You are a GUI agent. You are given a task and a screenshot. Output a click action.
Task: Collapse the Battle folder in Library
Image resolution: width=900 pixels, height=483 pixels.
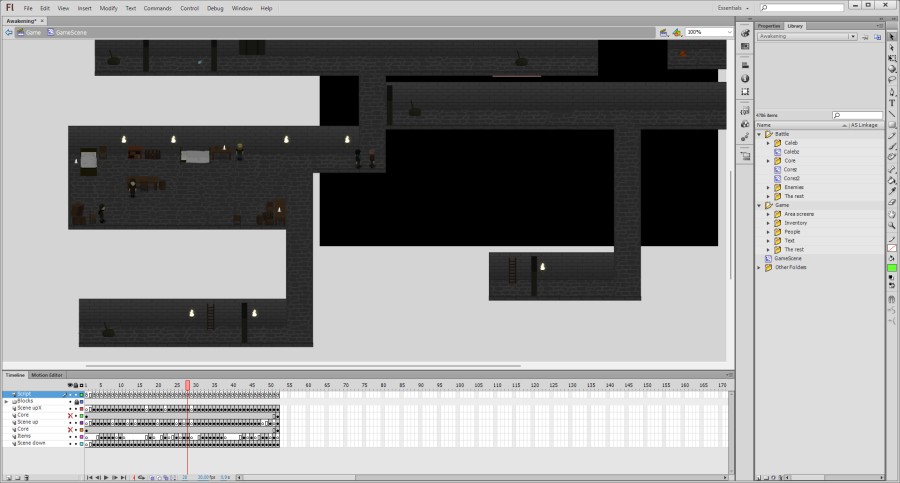[x=759, y=134]
